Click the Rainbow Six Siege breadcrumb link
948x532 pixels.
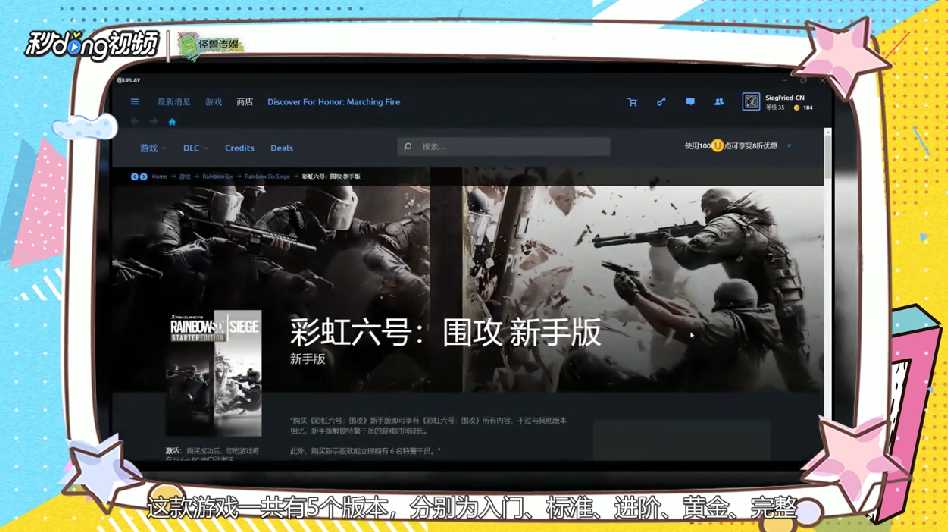267,177
